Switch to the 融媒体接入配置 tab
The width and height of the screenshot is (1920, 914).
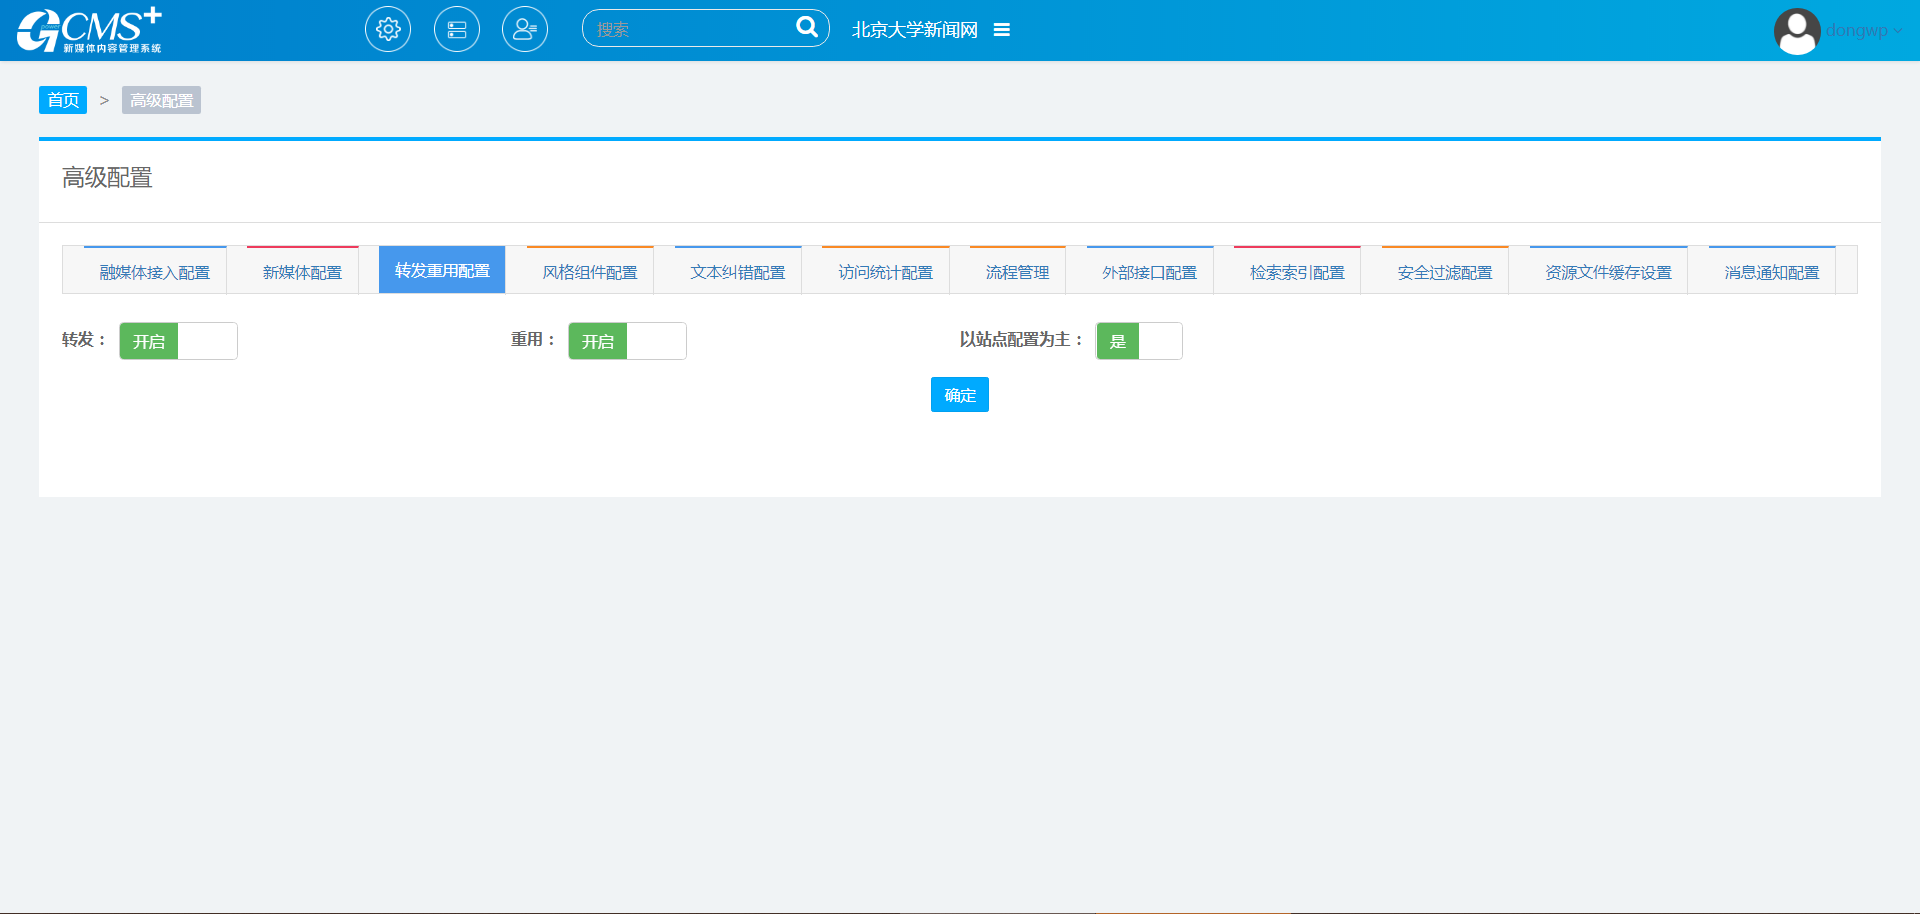pos(155,272)
